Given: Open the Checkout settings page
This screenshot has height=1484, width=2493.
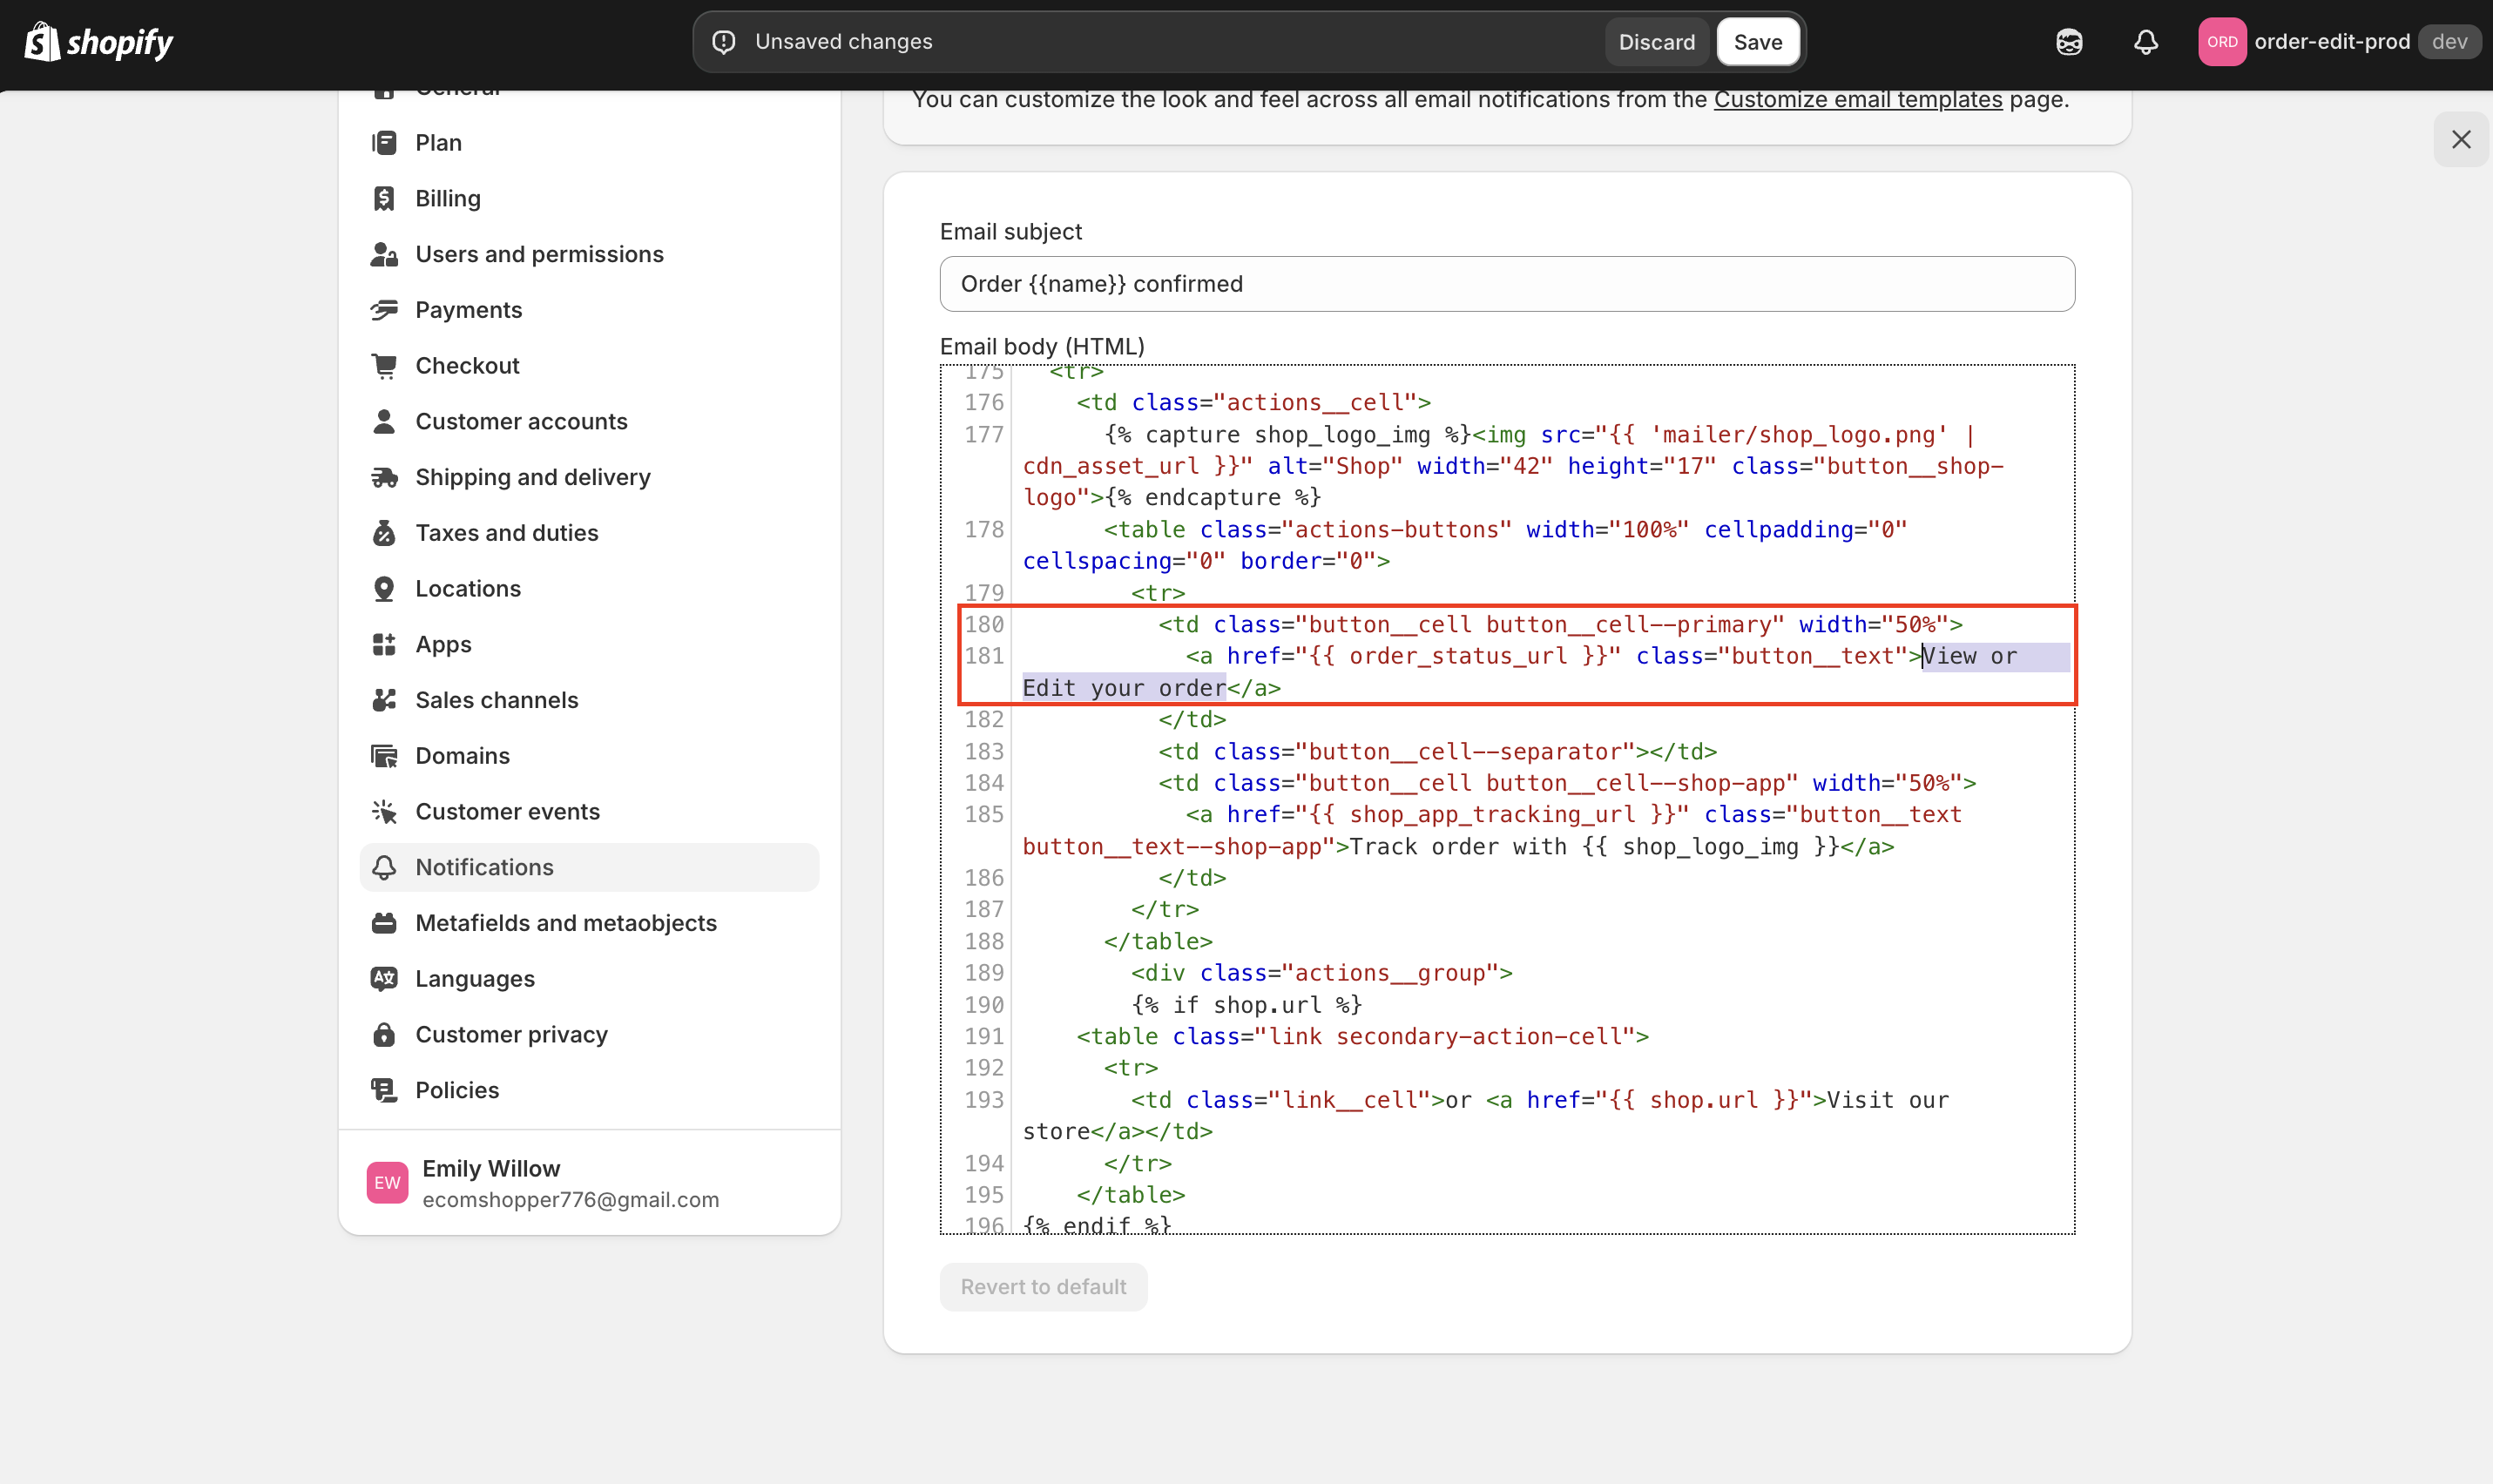Looking at the screenshot, I should (x=467, y=366).
